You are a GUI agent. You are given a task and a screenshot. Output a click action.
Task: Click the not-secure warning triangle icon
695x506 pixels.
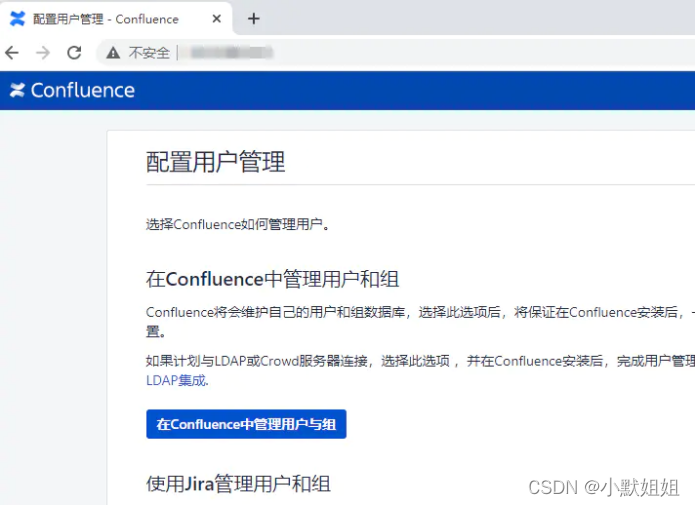(x=113, y=53)
